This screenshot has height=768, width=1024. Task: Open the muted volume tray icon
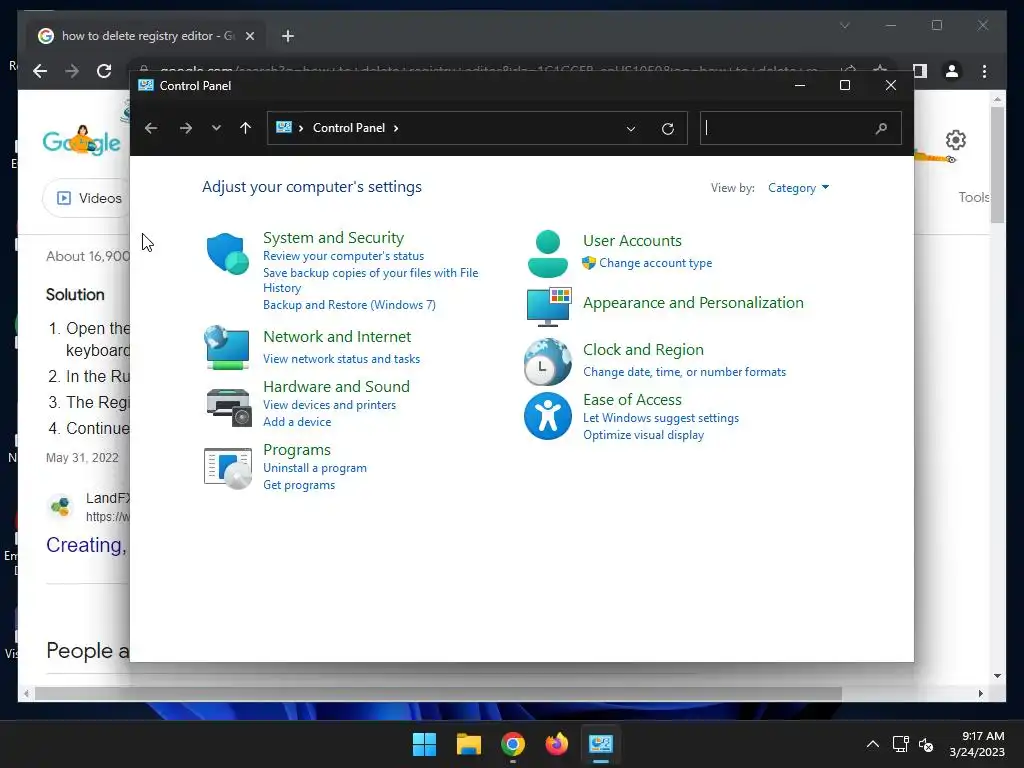[x=926, y=744]
